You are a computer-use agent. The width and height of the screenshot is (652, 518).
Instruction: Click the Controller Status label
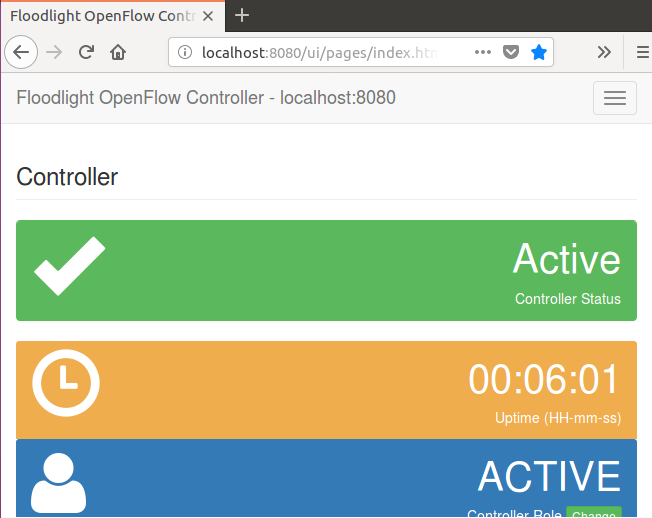coord(568,299)
